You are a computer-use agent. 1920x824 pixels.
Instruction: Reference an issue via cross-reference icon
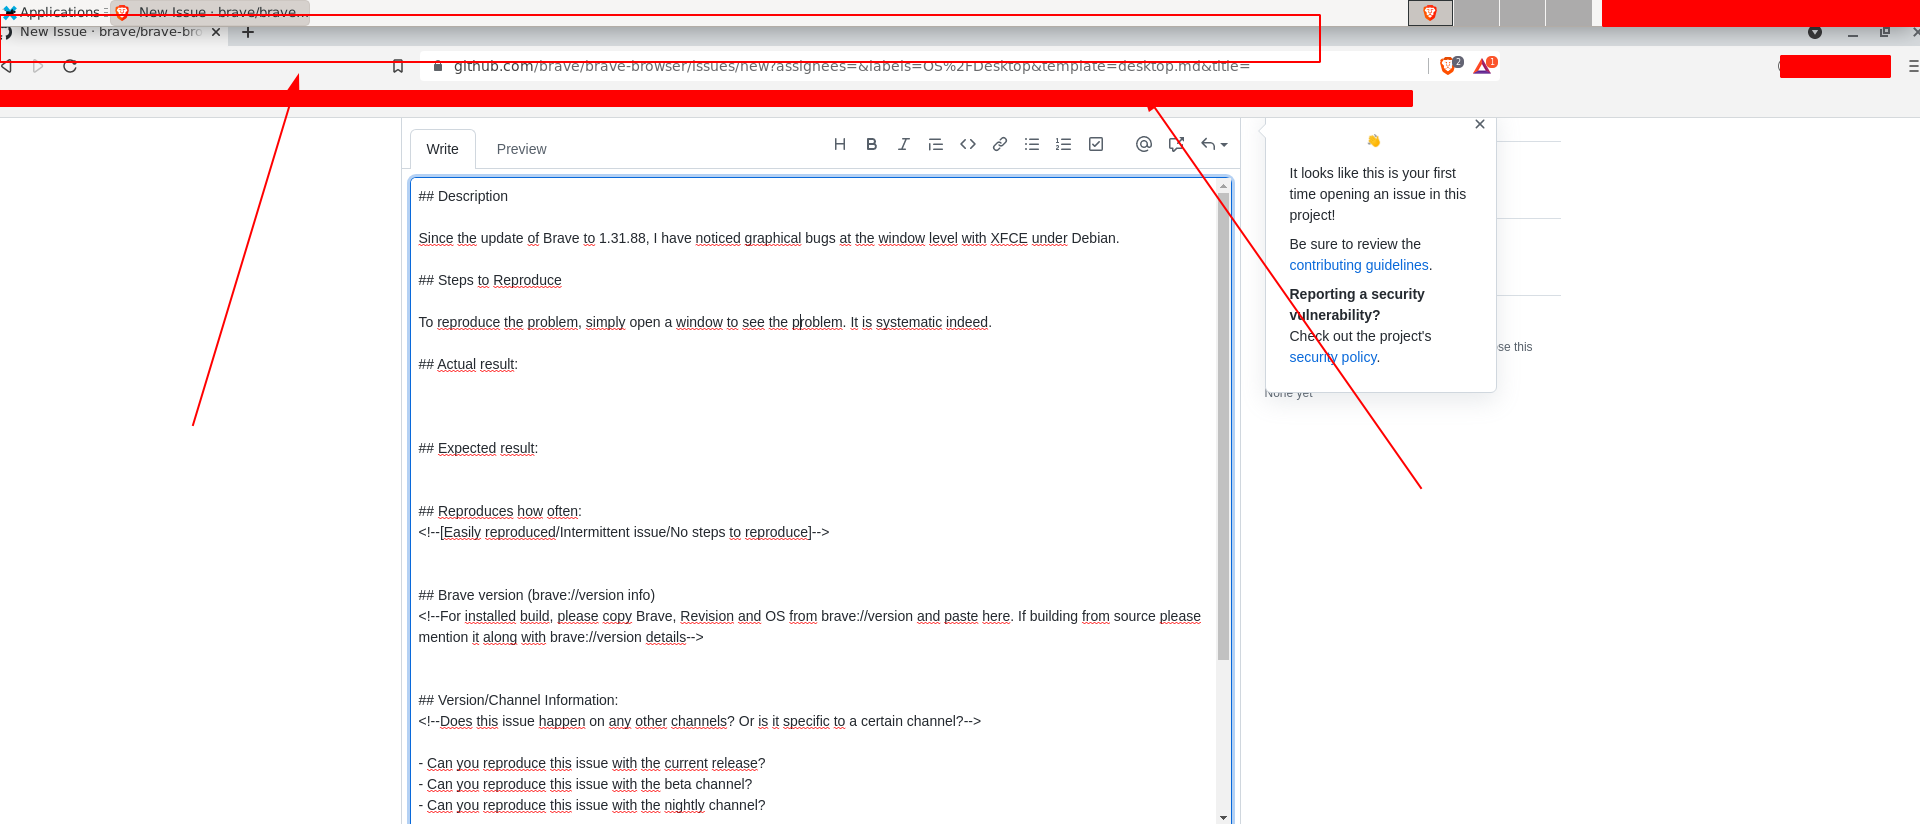[x=1176, y=144]
